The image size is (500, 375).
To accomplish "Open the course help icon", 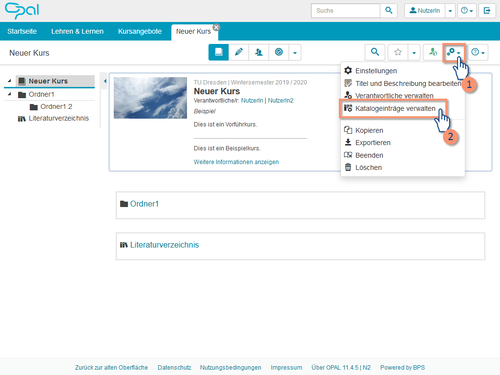I will click(x=478, y=52).
